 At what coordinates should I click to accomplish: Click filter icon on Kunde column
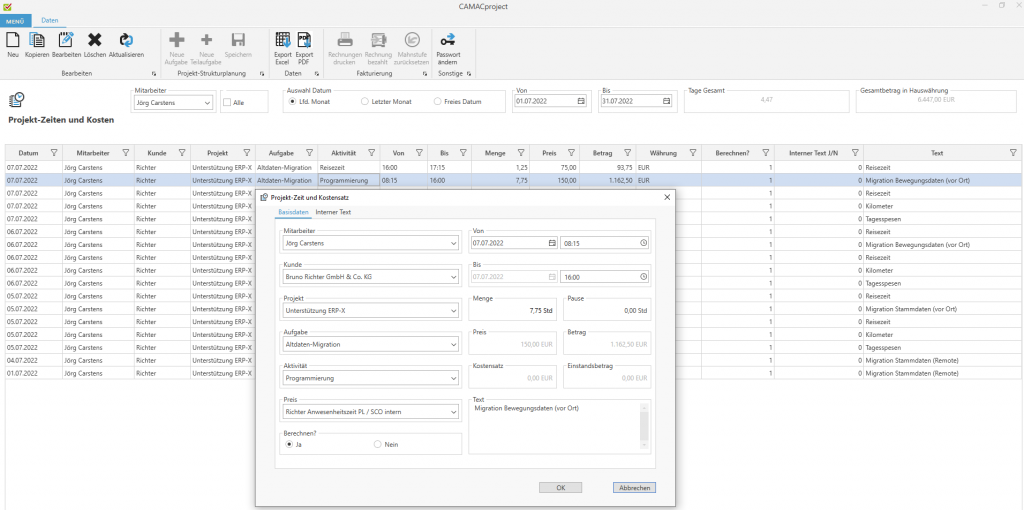click(x=181, y=153)
